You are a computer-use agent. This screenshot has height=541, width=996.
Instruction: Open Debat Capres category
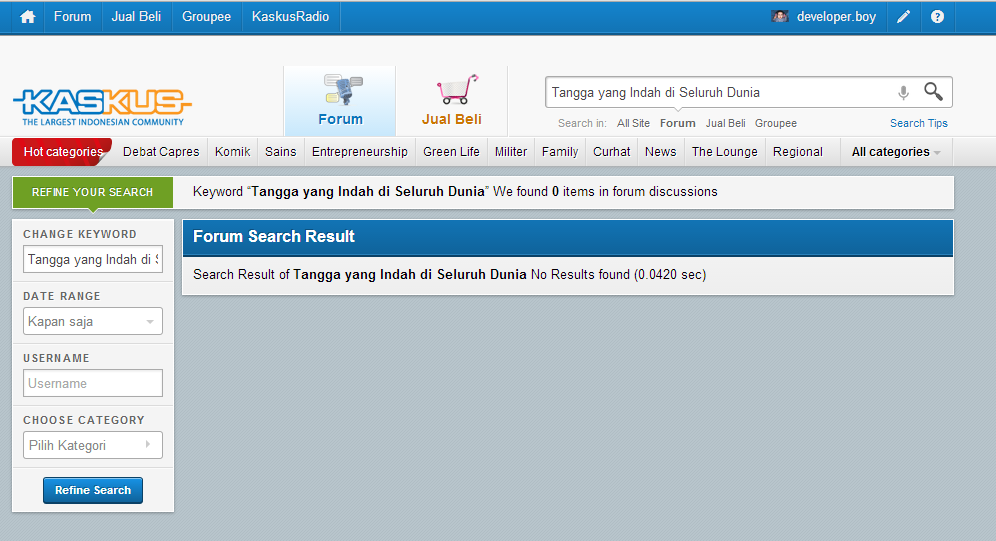click(x=161, y=152)
